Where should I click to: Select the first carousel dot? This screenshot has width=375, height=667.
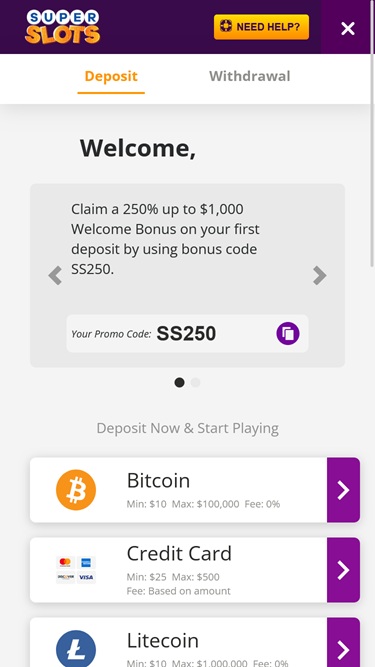[179, 382]
